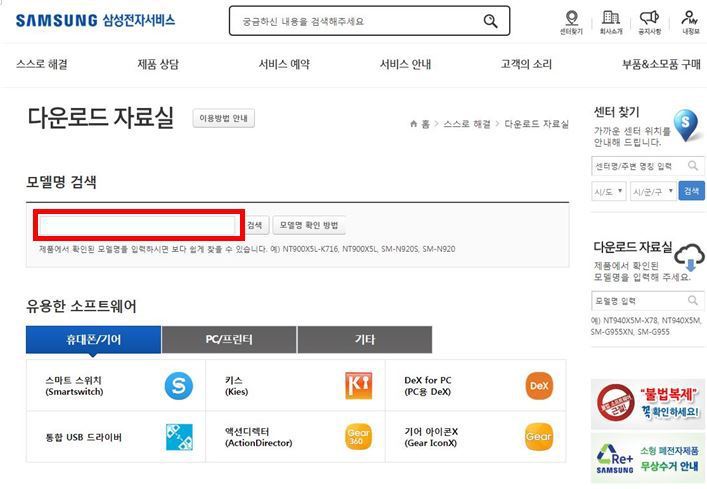Open the 서비스 안내 menu
The width and height of the screenshot is (707, 489).
point(405,64)
